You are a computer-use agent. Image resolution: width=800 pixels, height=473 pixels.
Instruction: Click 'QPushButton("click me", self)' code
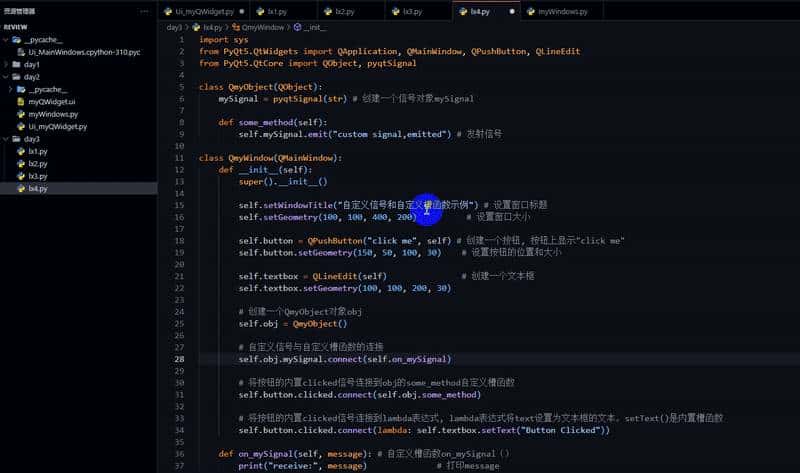[x=379, y=241]
